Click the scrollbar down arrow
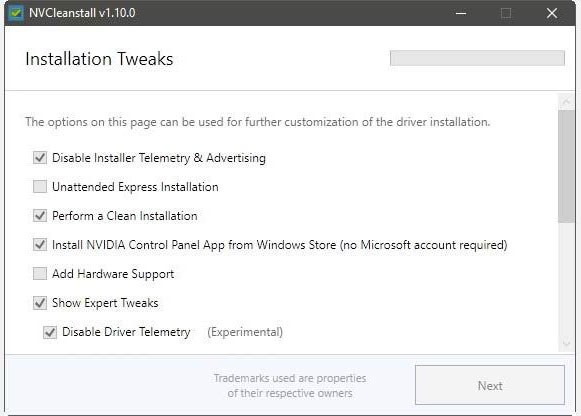Image resolution: width=581 pixels, height=416 pixels. point(566,343)
